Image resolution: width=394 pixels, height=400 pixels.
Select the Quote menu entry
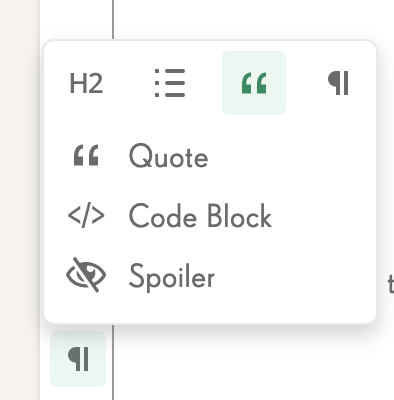(x=210, y=157)
